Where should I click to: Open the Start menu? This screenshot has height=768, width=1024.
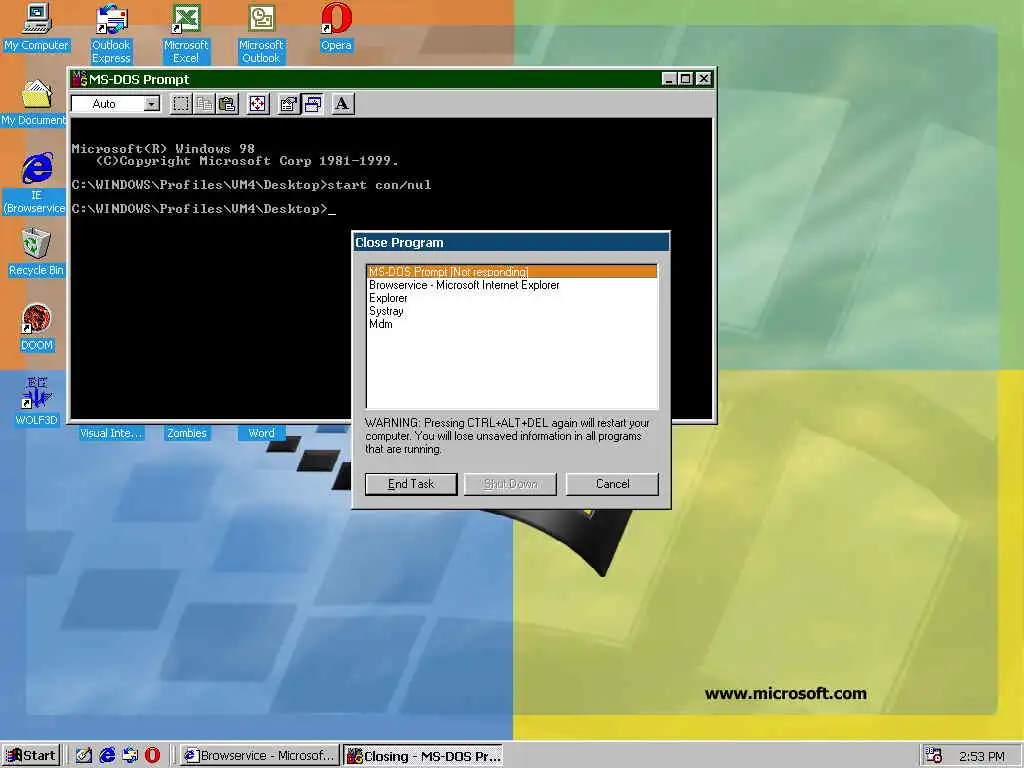(x=31, y=756)
